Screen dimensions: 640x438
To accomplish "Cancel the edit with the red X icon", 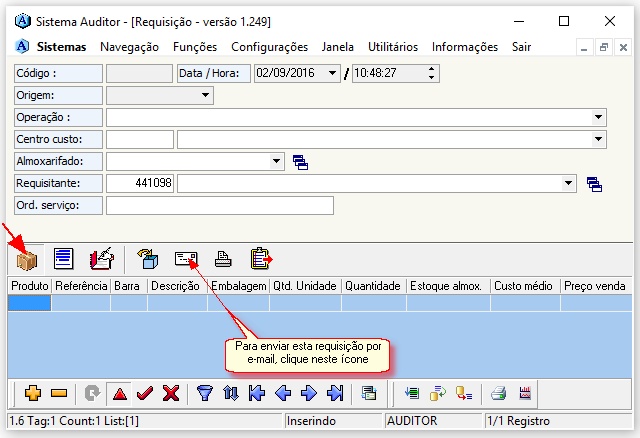I will tap(170, 393).
